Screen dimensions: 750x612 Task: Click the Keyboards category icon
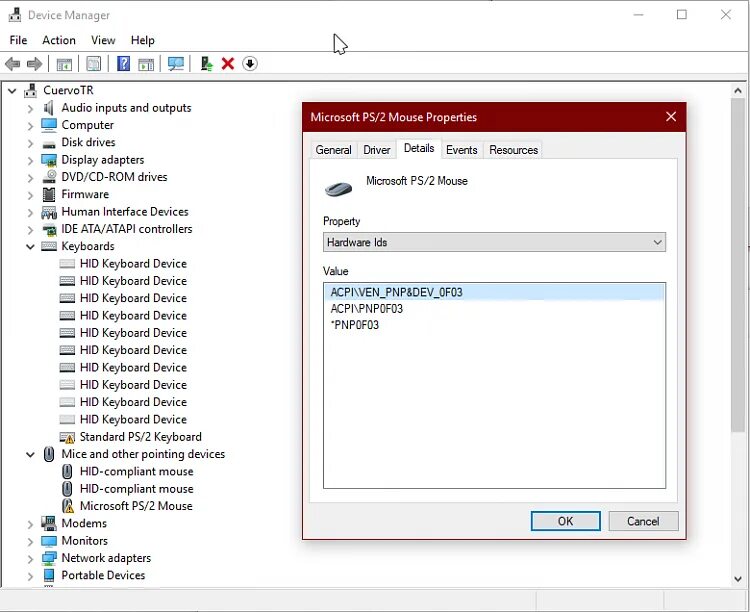tap(49, 246)
